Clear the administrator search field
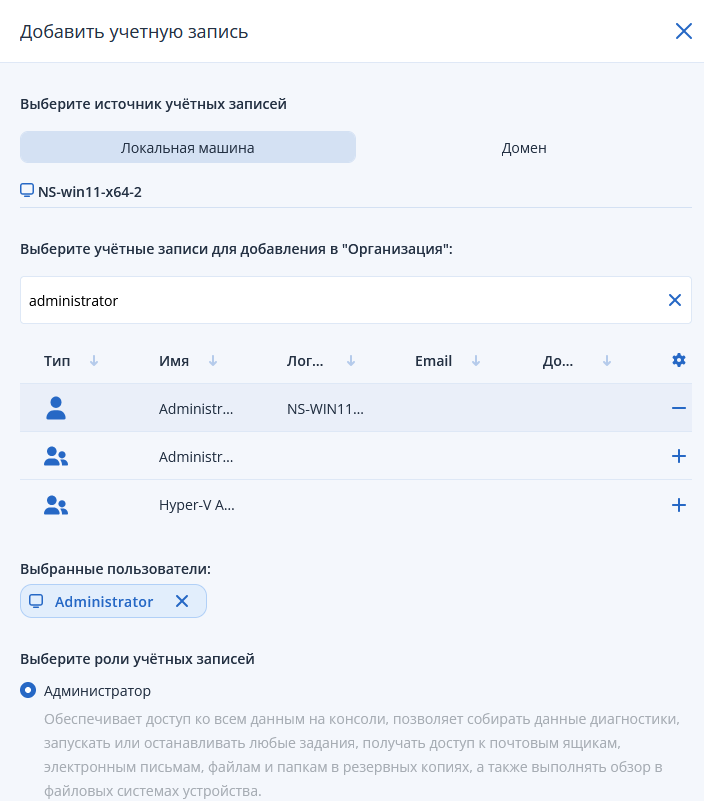Image resolution: width=704 pixels, height=801 pixels. pos(675,300)
